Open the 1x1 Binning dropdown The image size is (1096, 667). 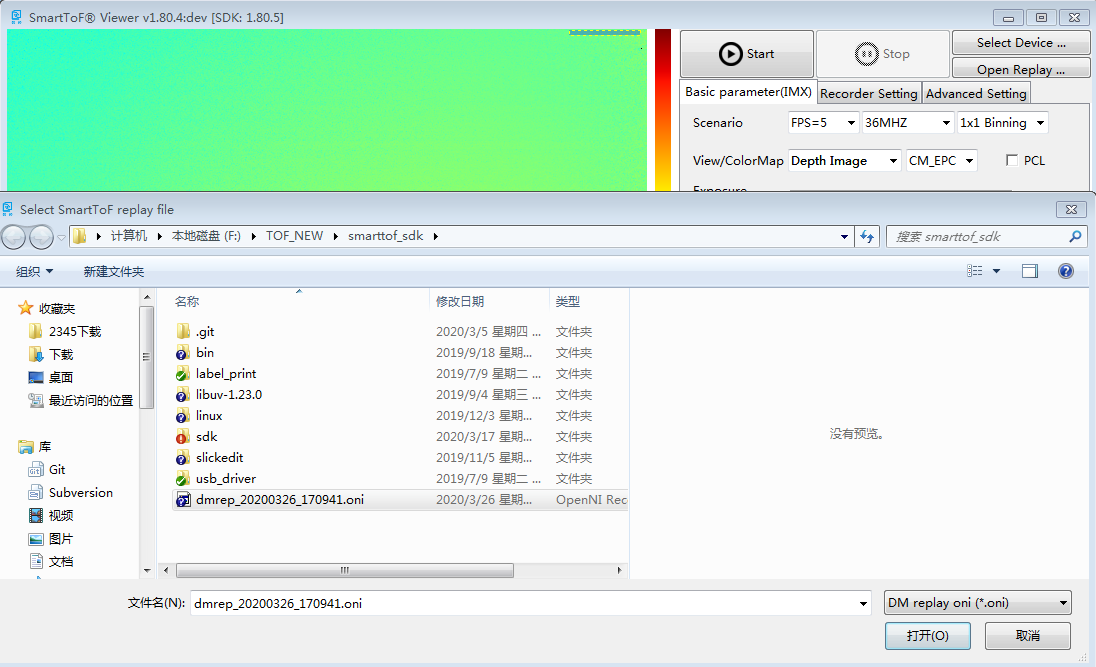tap(1002, 122)
